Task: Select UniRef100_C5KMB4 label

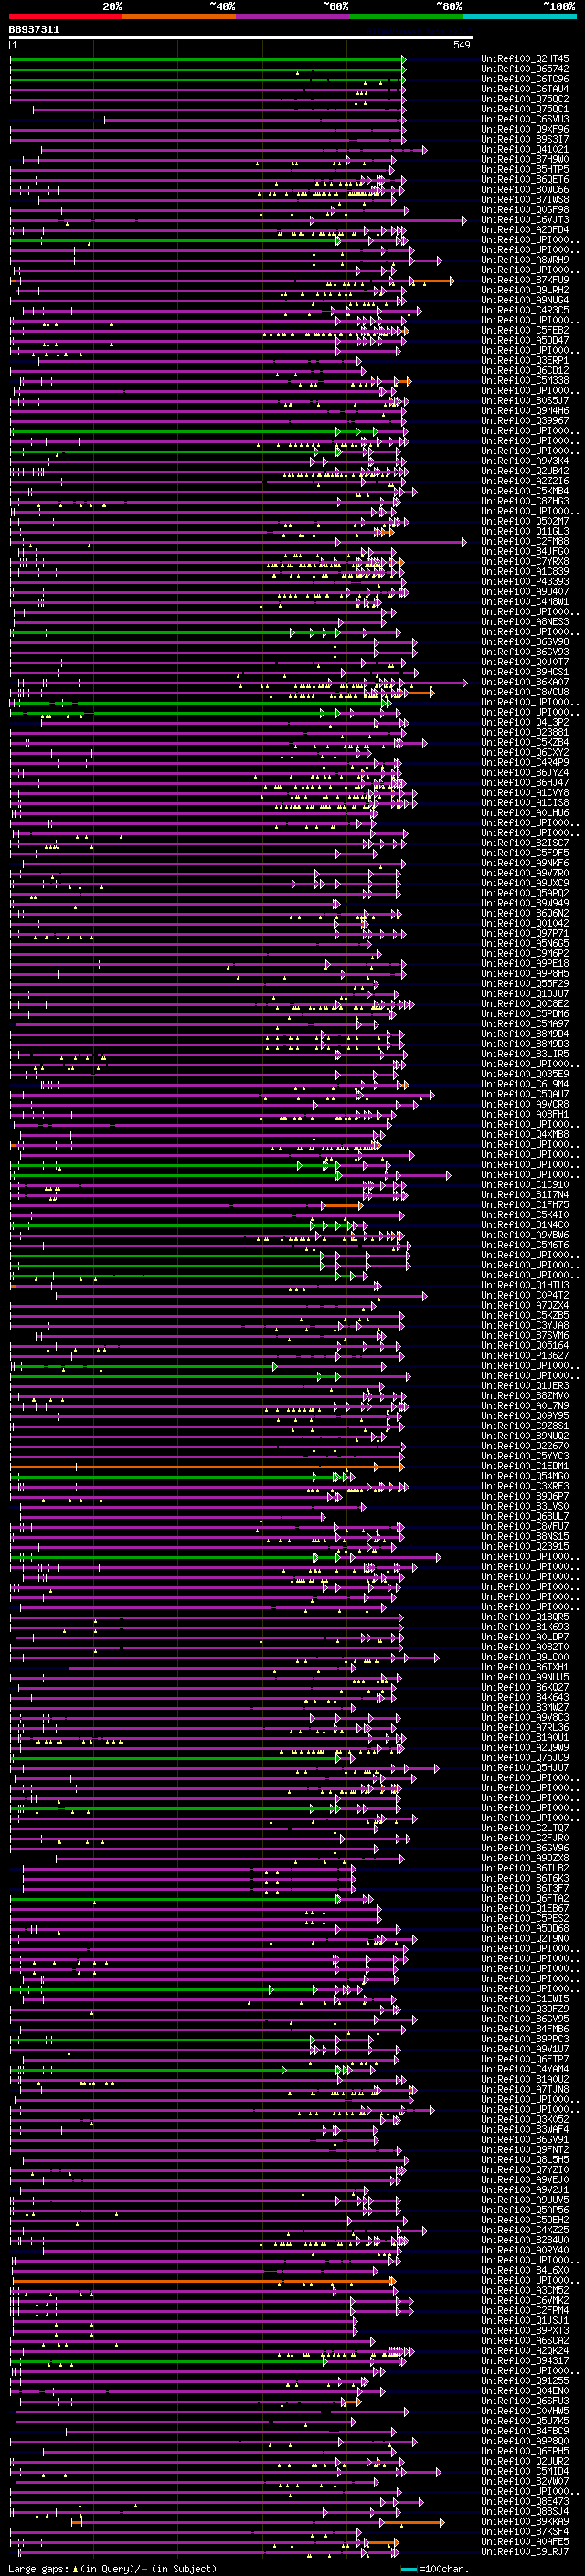Action: point(524,491)
